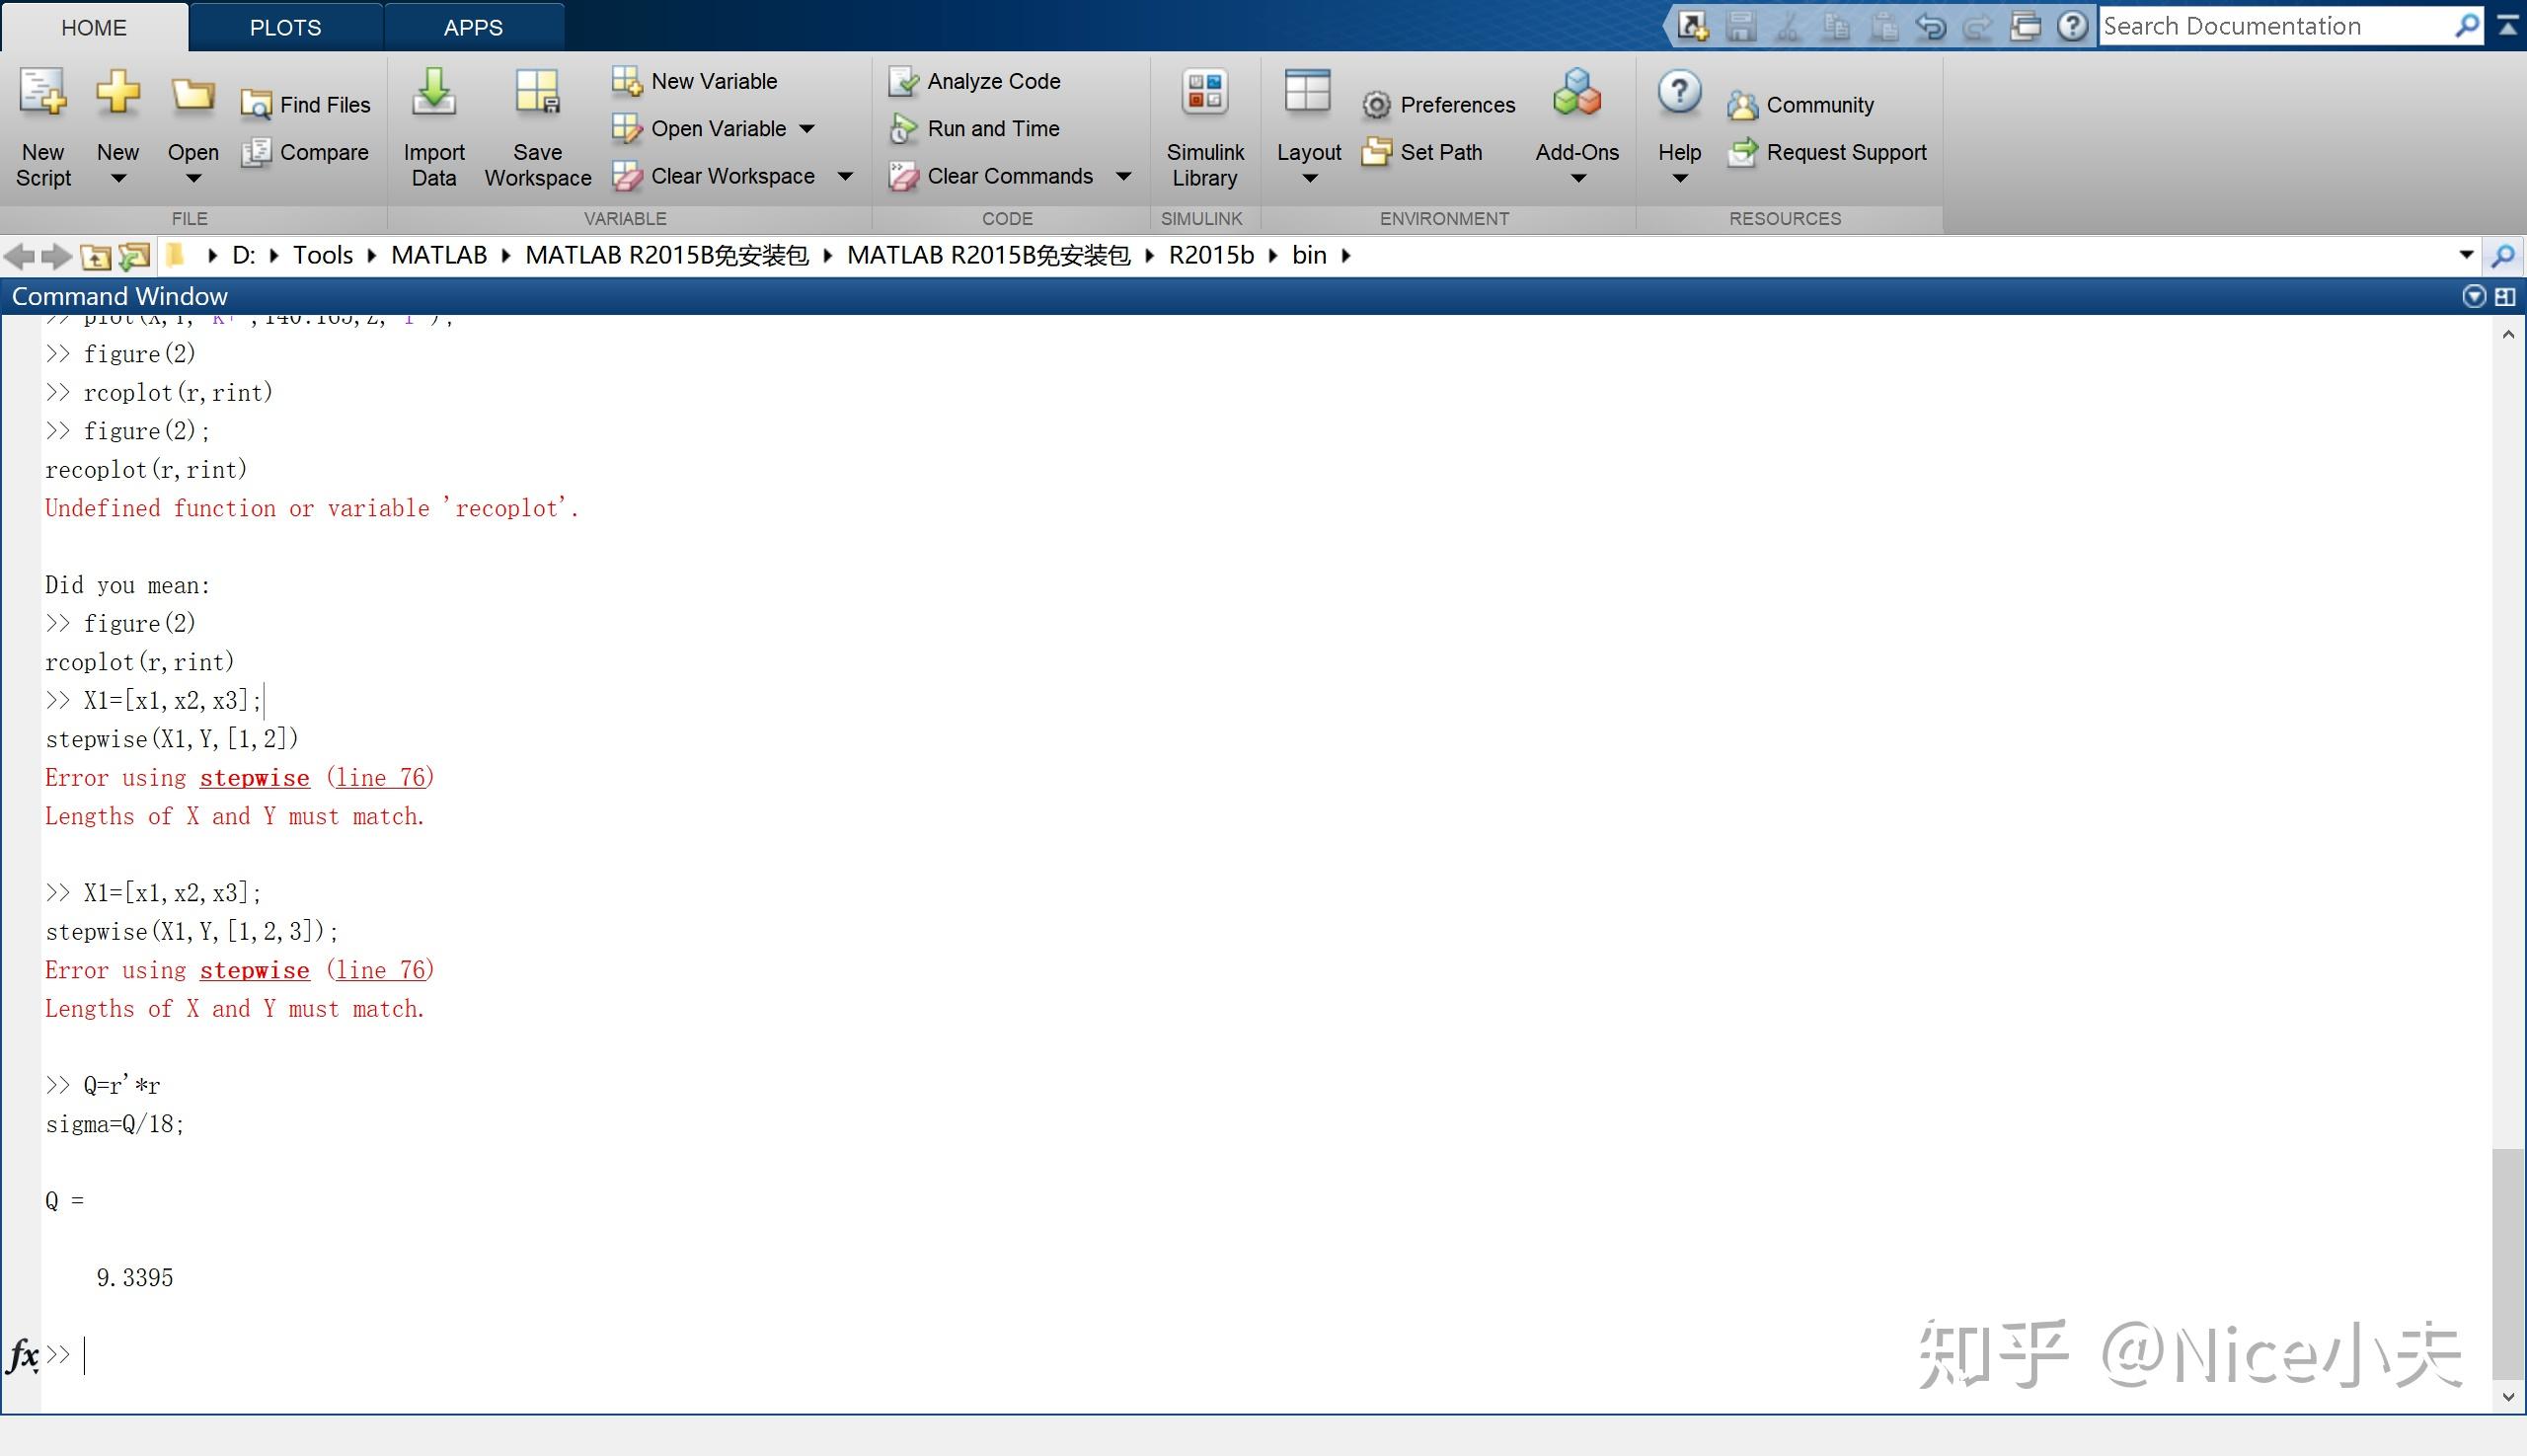The width and height of the screenshot is (2527, 1456).
Task: Go up one folder level icon
Action: pos(95,257)
